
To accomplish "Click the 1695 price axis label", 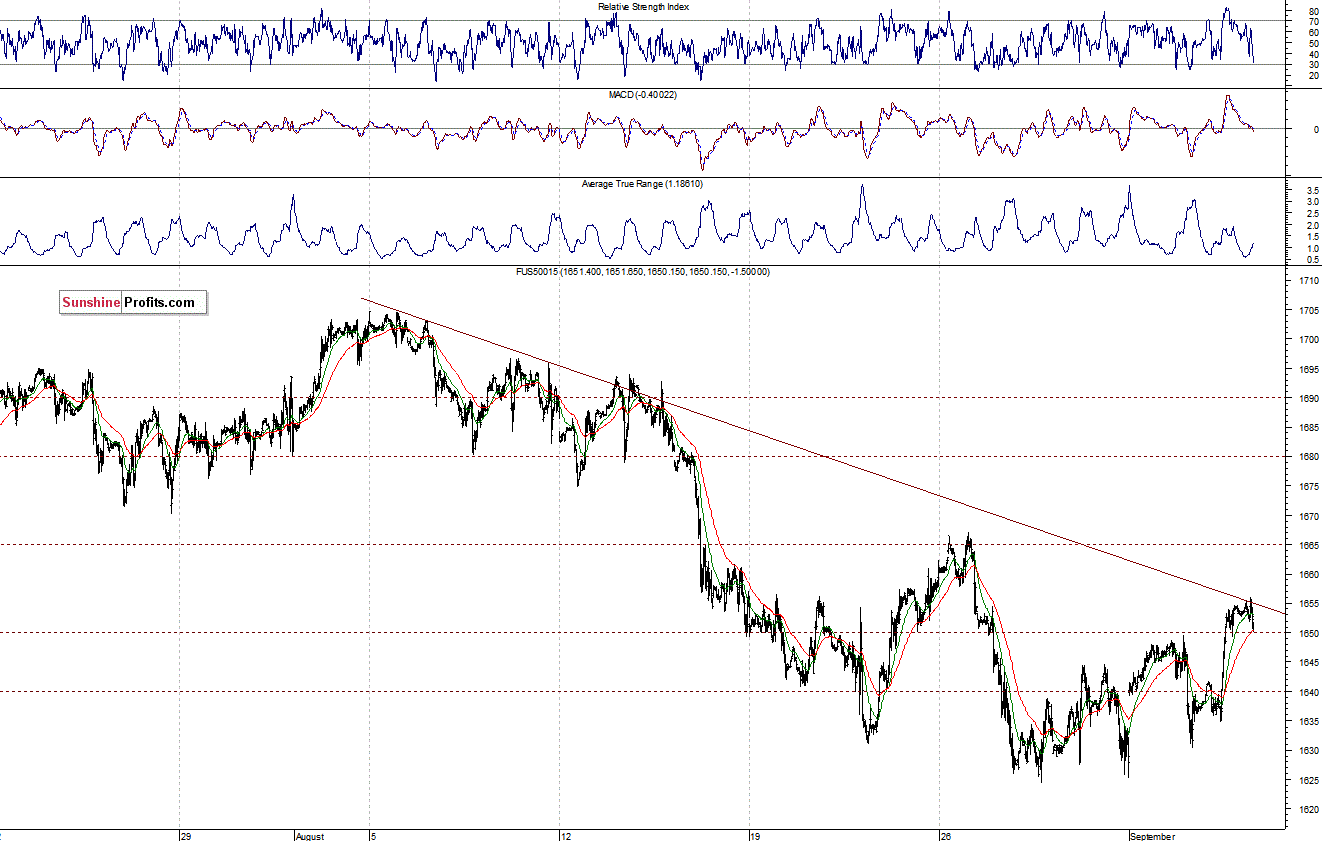I will point(1309,369).
